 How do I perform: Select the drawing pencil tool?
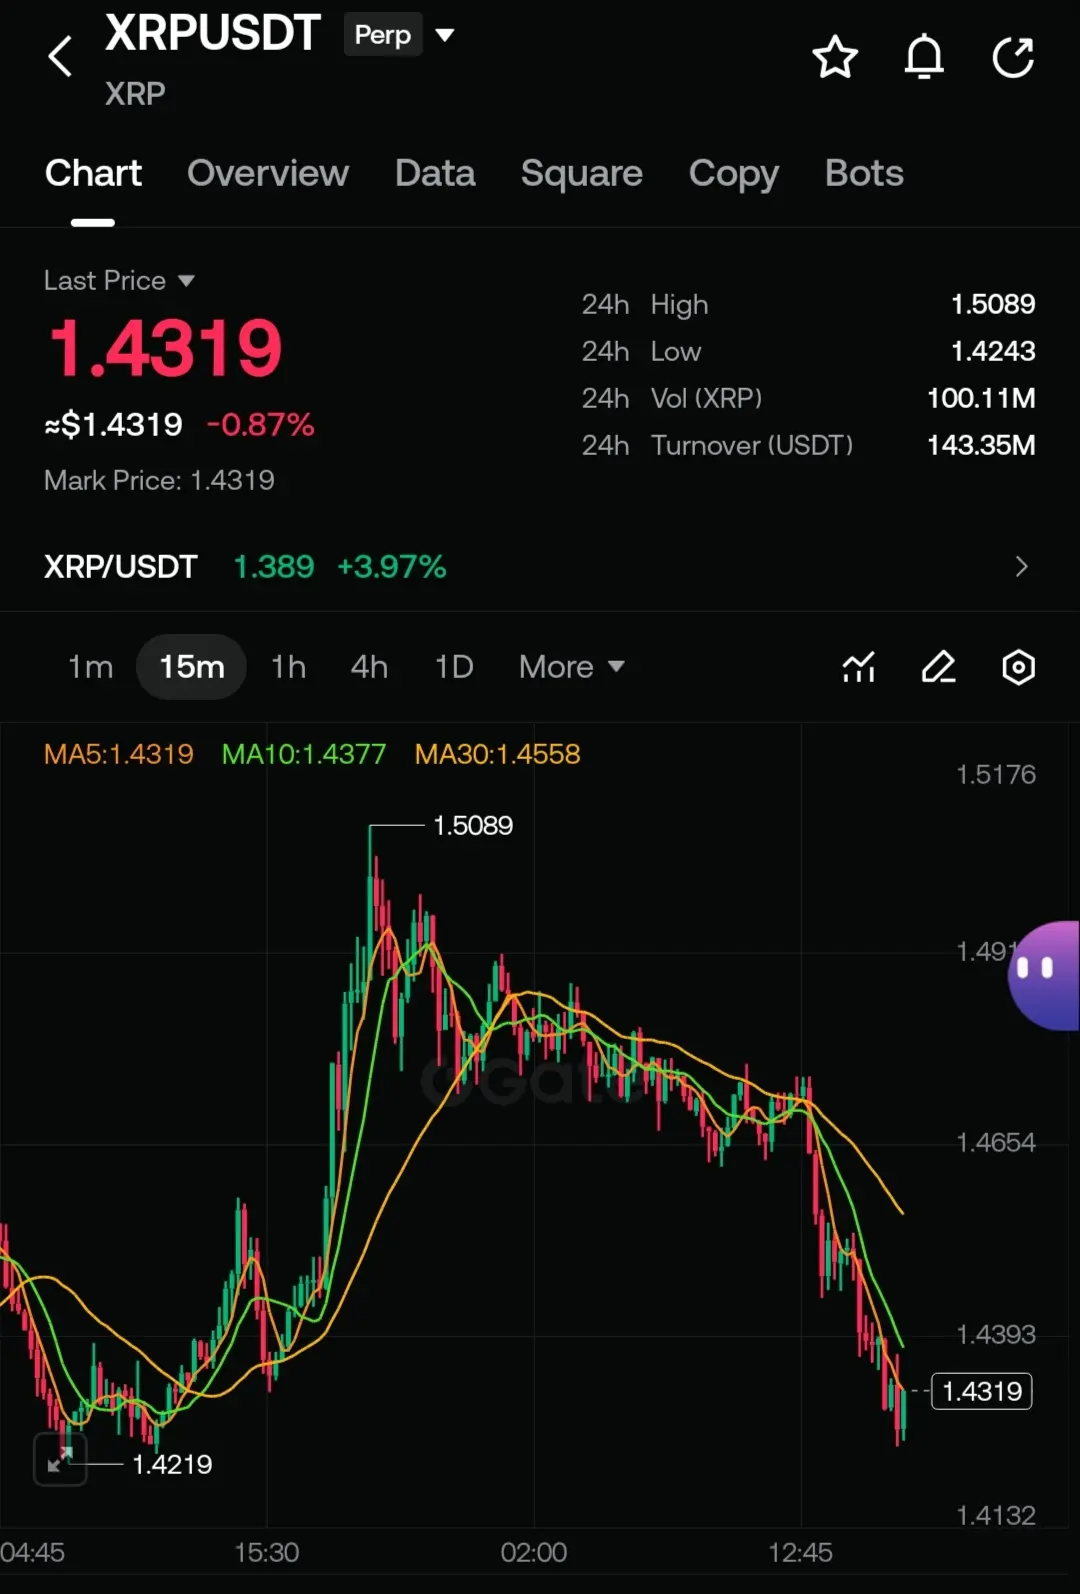pyautogui.click(x=938, y=667)
